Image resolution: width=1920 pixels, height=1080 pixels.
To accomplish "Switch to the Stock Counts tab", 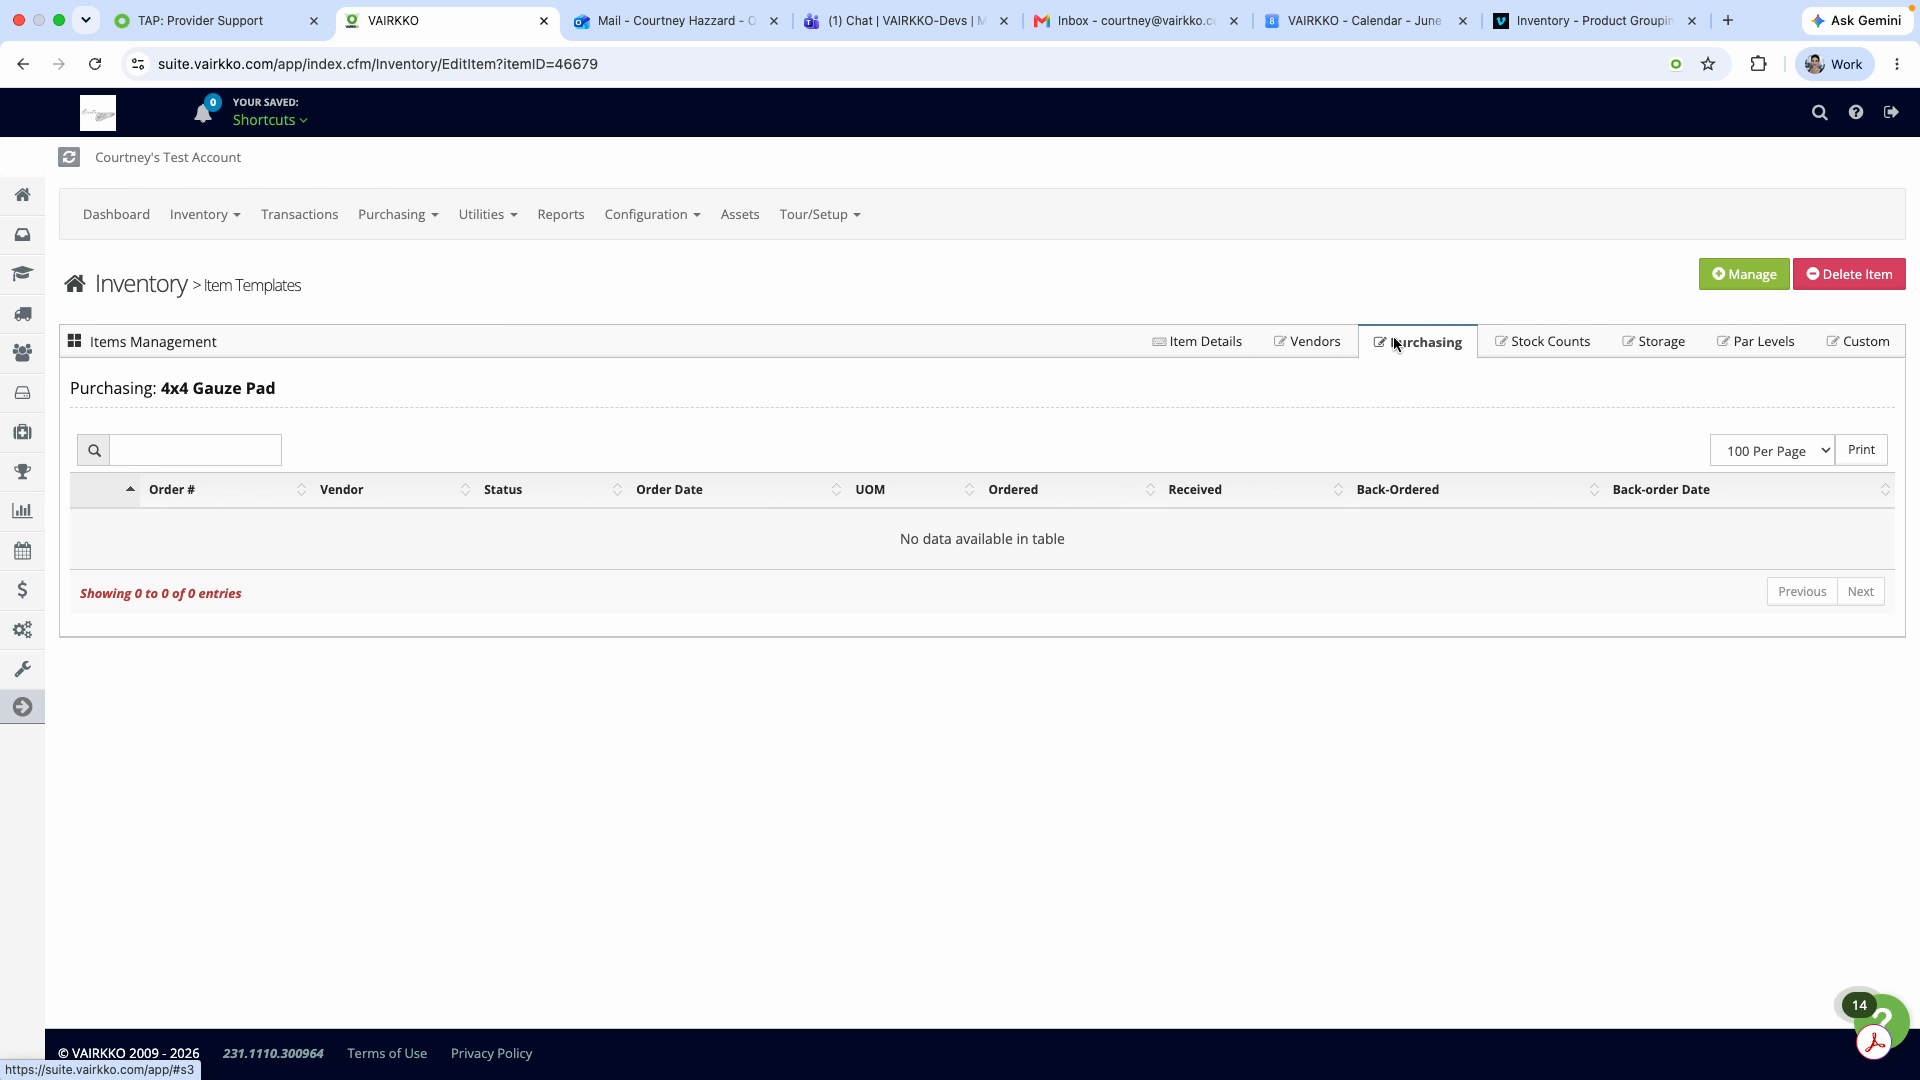I will 1542,342.
